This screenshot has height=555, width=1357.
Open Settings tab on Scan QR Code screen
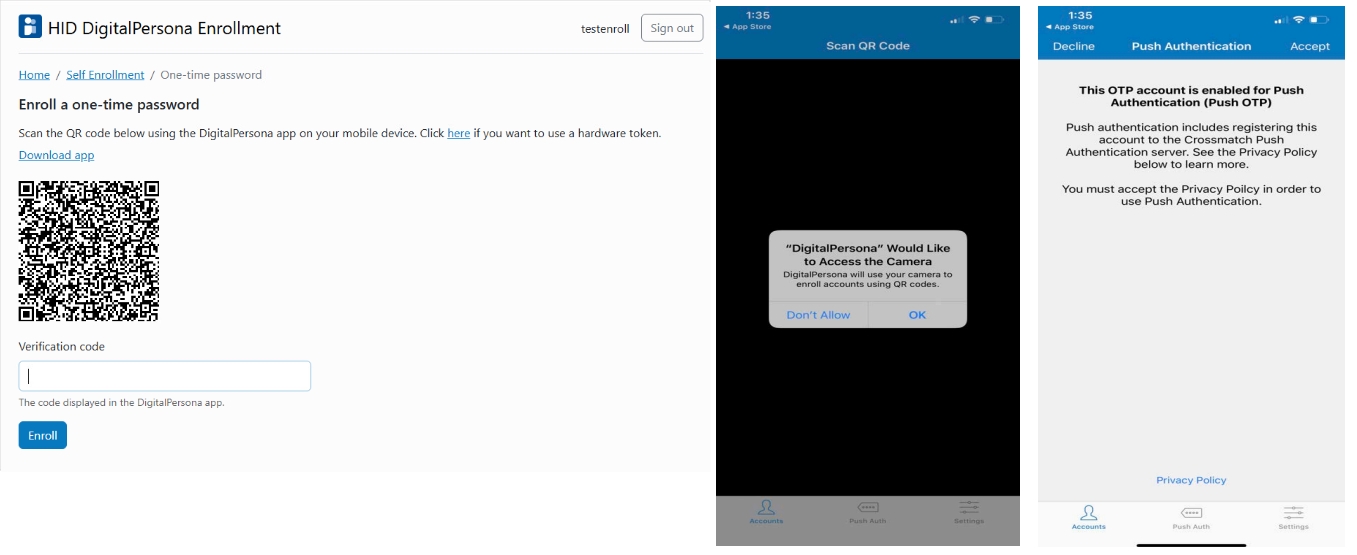click(x=968, y=511)
